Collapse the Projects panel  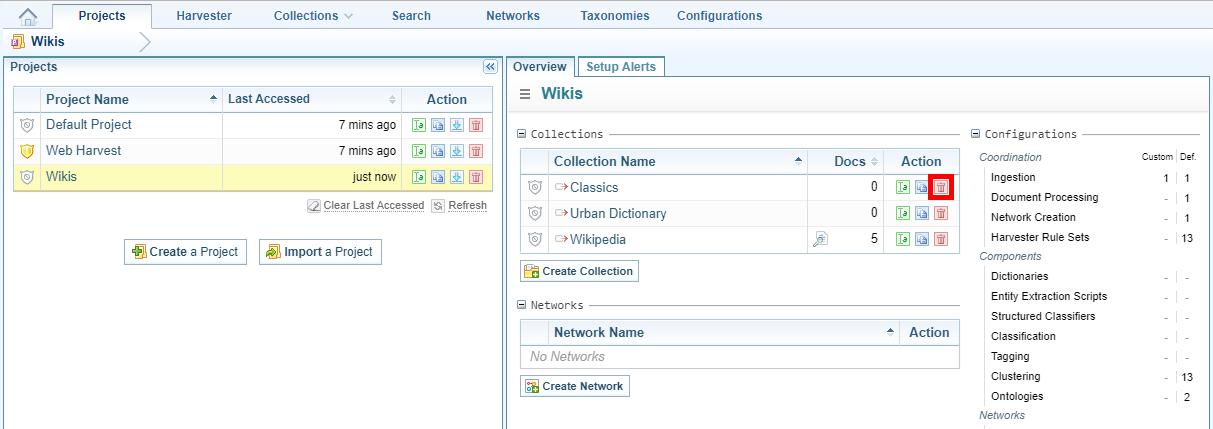[490, 67]
